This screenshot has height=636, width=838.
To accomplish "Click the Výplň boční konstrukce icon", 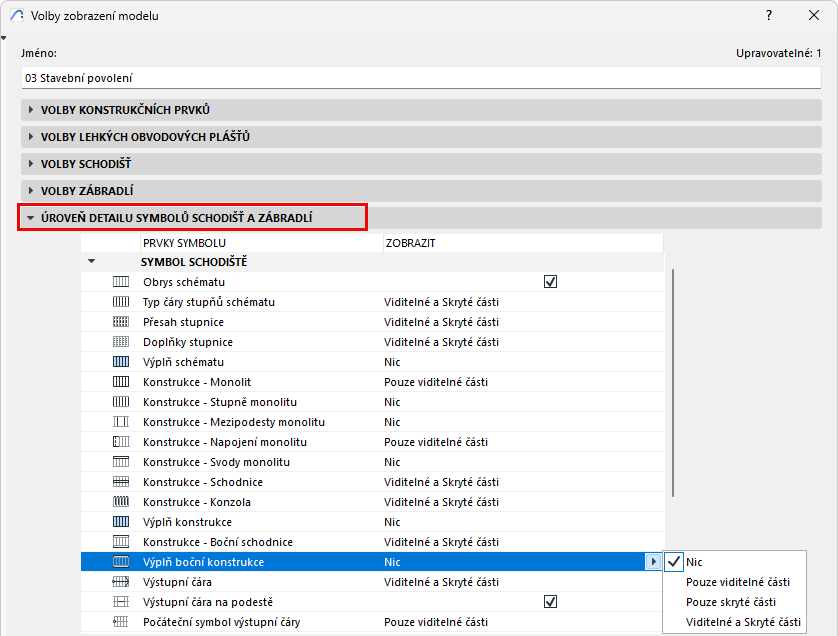I will point(121,562).
